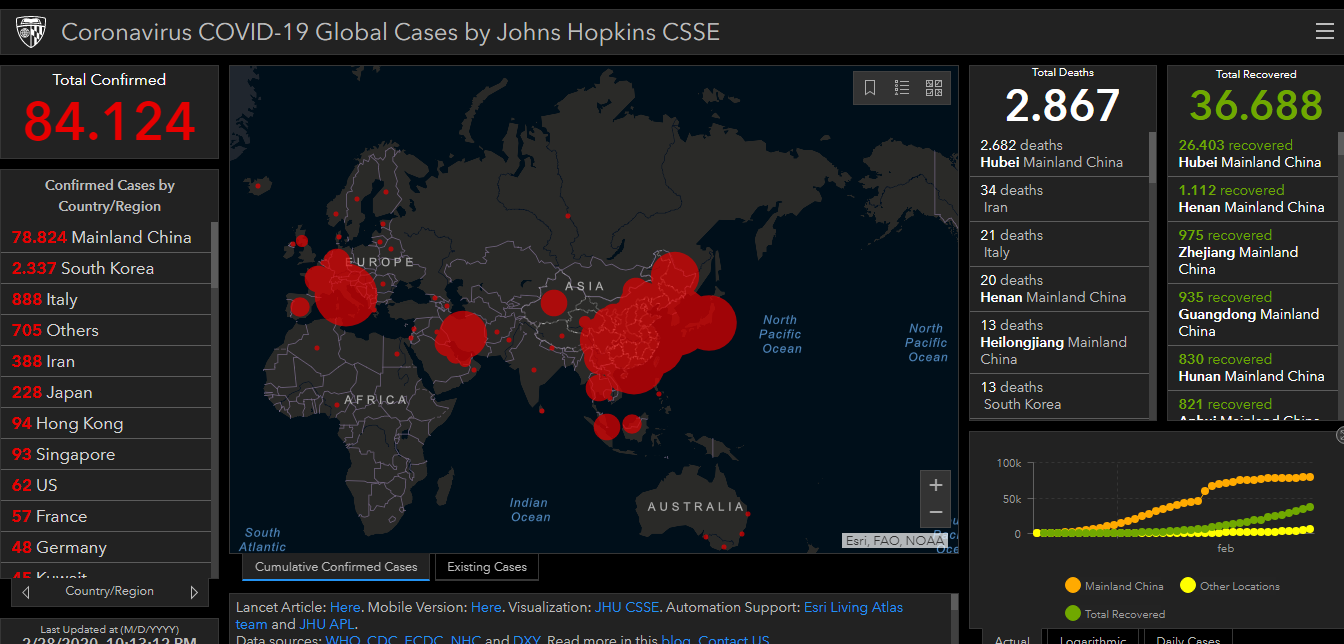
Task: Click the Johns Hopkins shield logo
Action: [31, 32]
